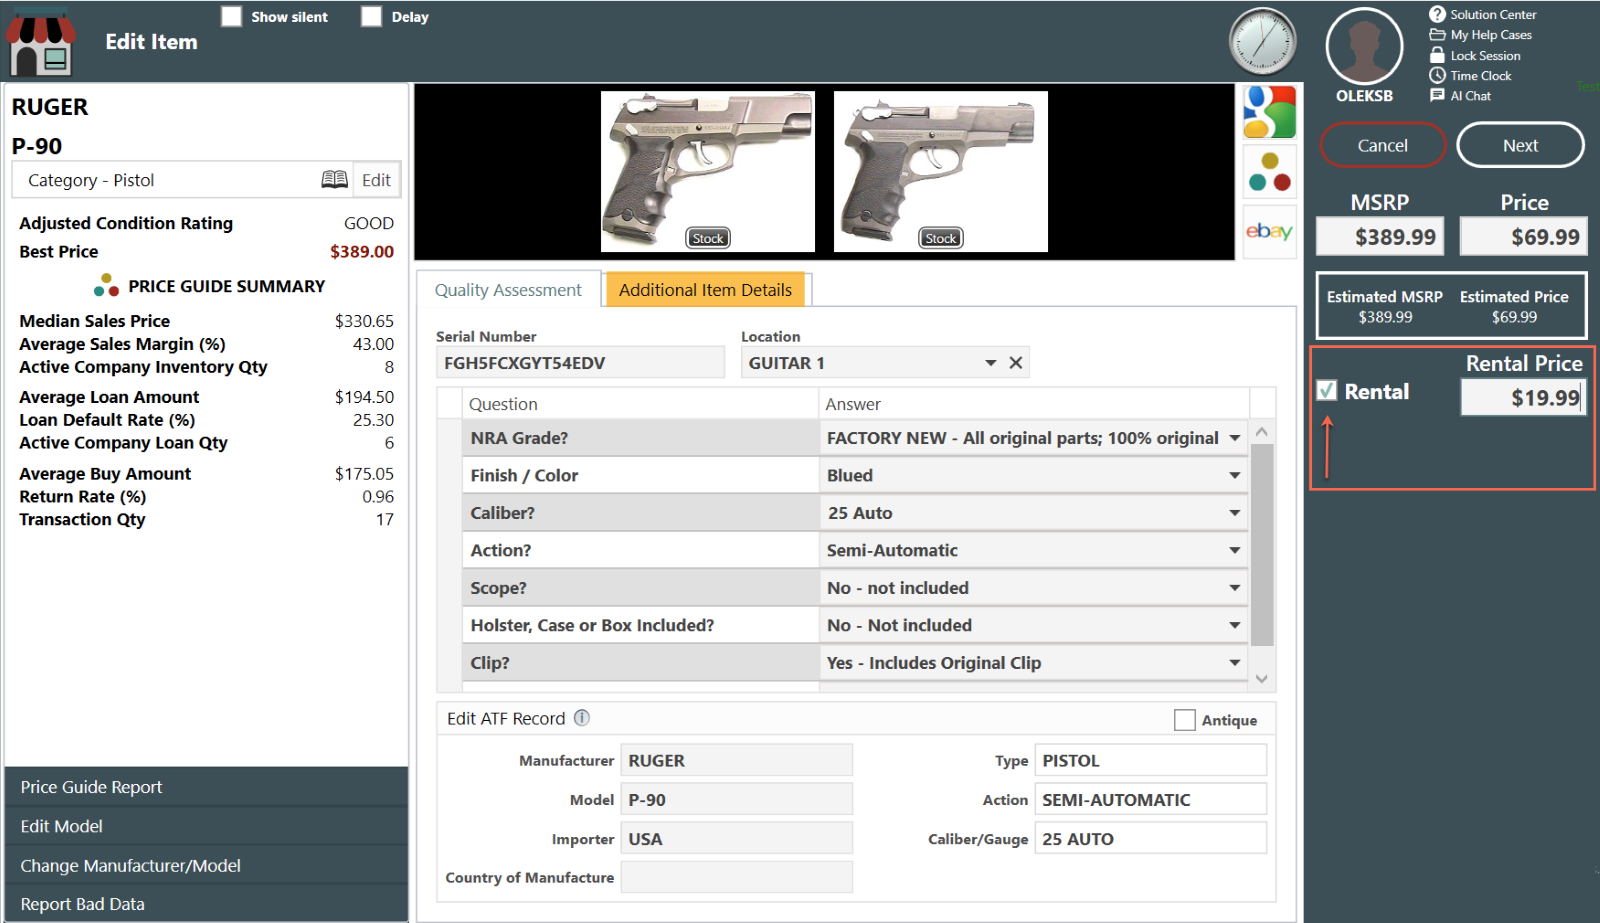Screen dimensions: 1600x923
Task: Click the Rental Price field
Action: tap(1524, 397)
